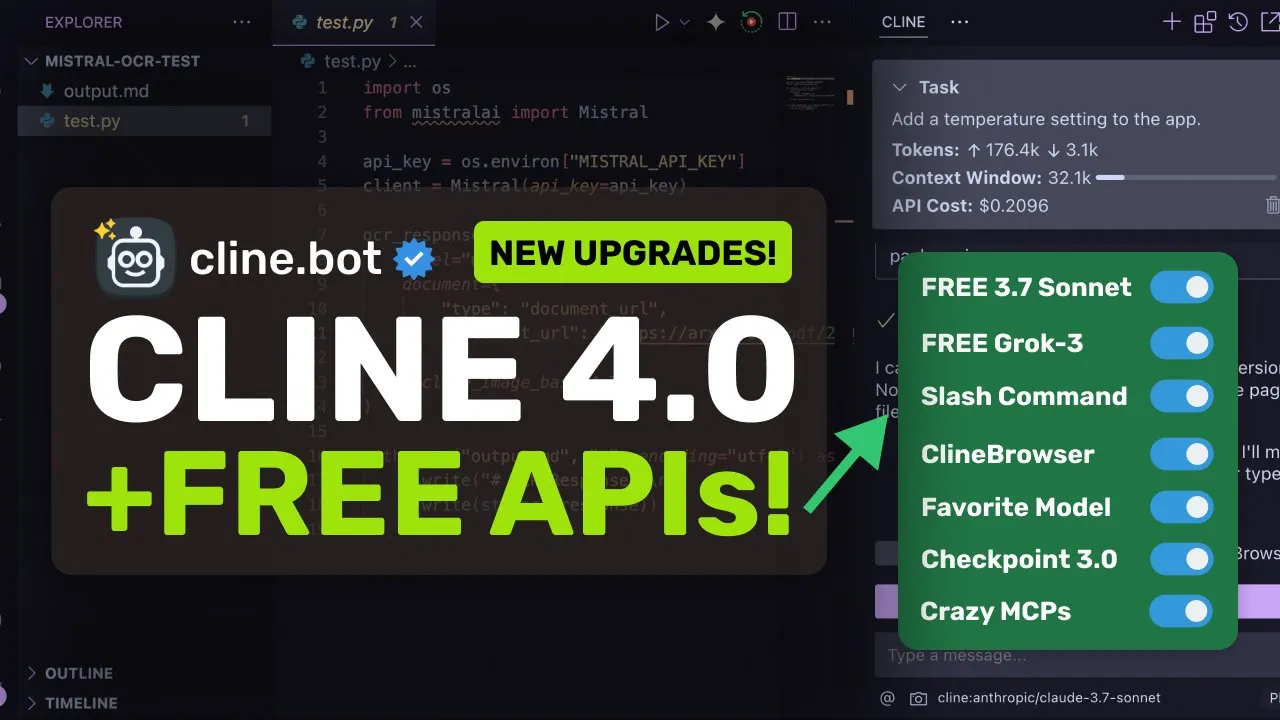Click the red-green record icon in editor toolbar

[751, 21]
